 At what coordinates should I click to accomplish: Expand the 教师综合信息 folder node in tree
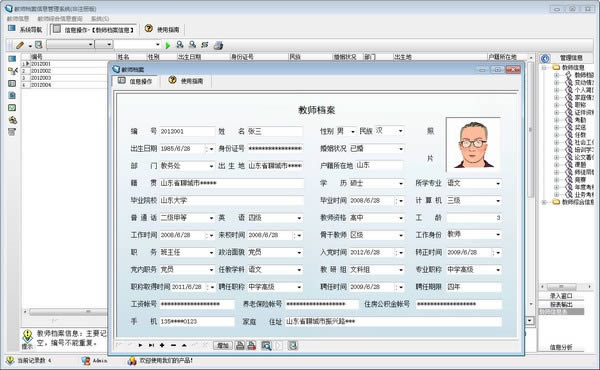point(544,202)
